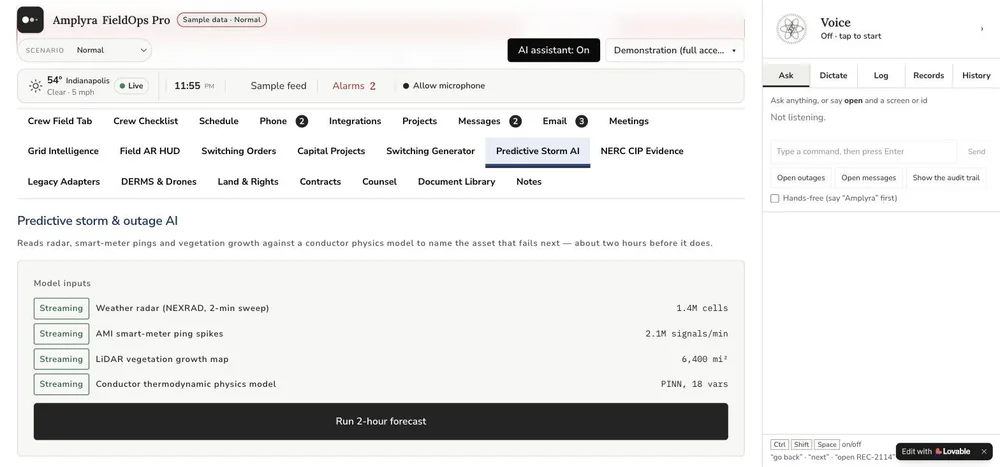The image size is (1000, 467).
Task: Click Edit with Lovable button
Action: 936,451
